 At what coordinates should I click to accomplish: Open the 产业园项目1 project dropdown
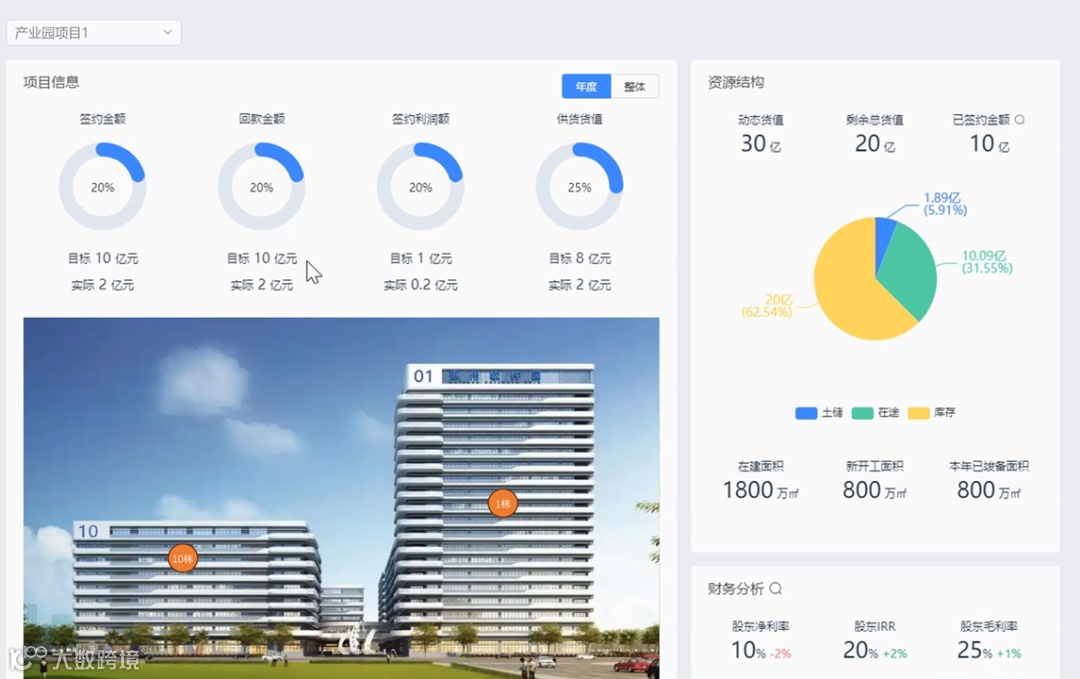click(94, 32)
